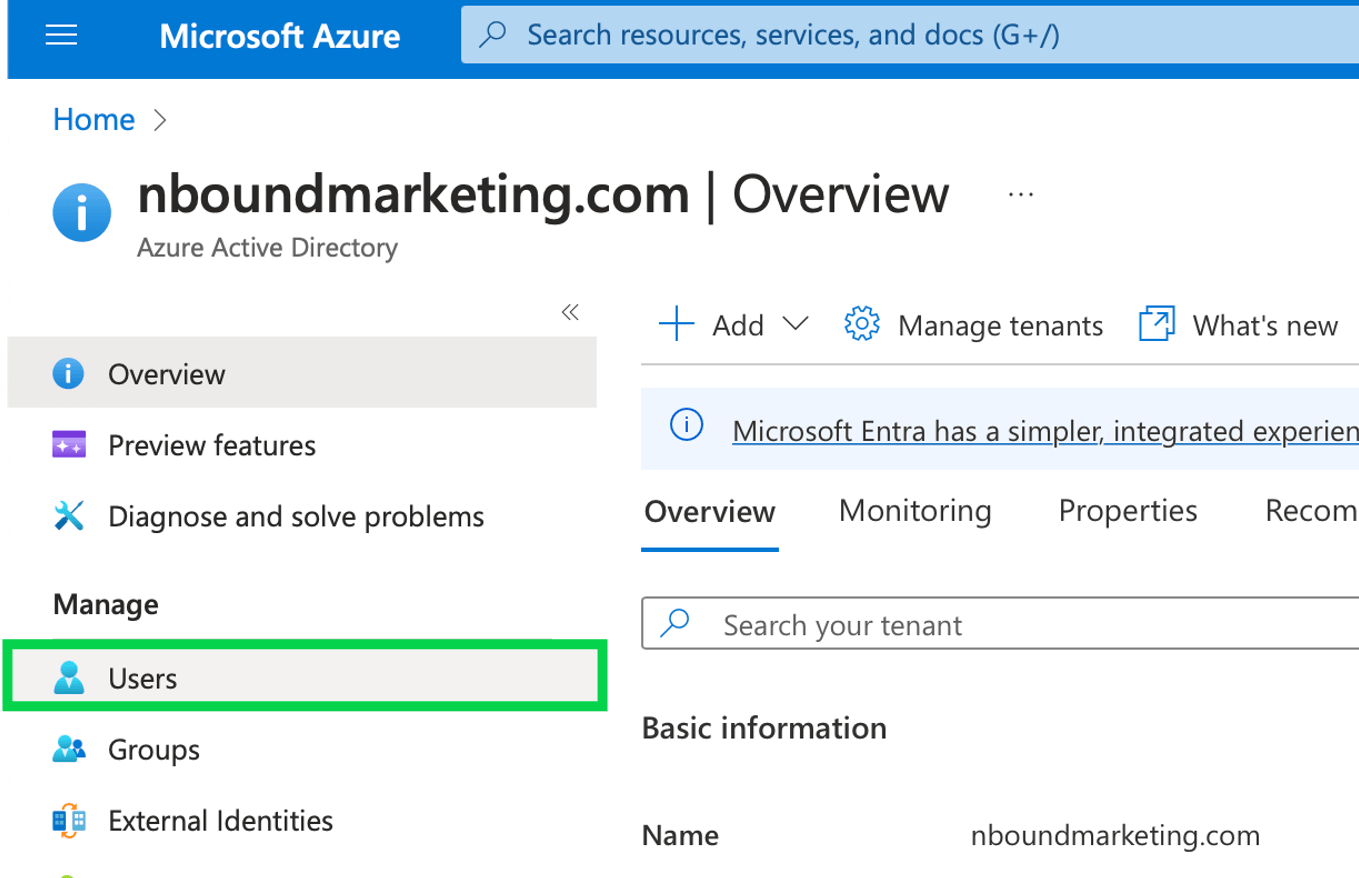
Task: Open the Azure portal hamburger menu
Action: pyautogui.click(x=61, y=35)
